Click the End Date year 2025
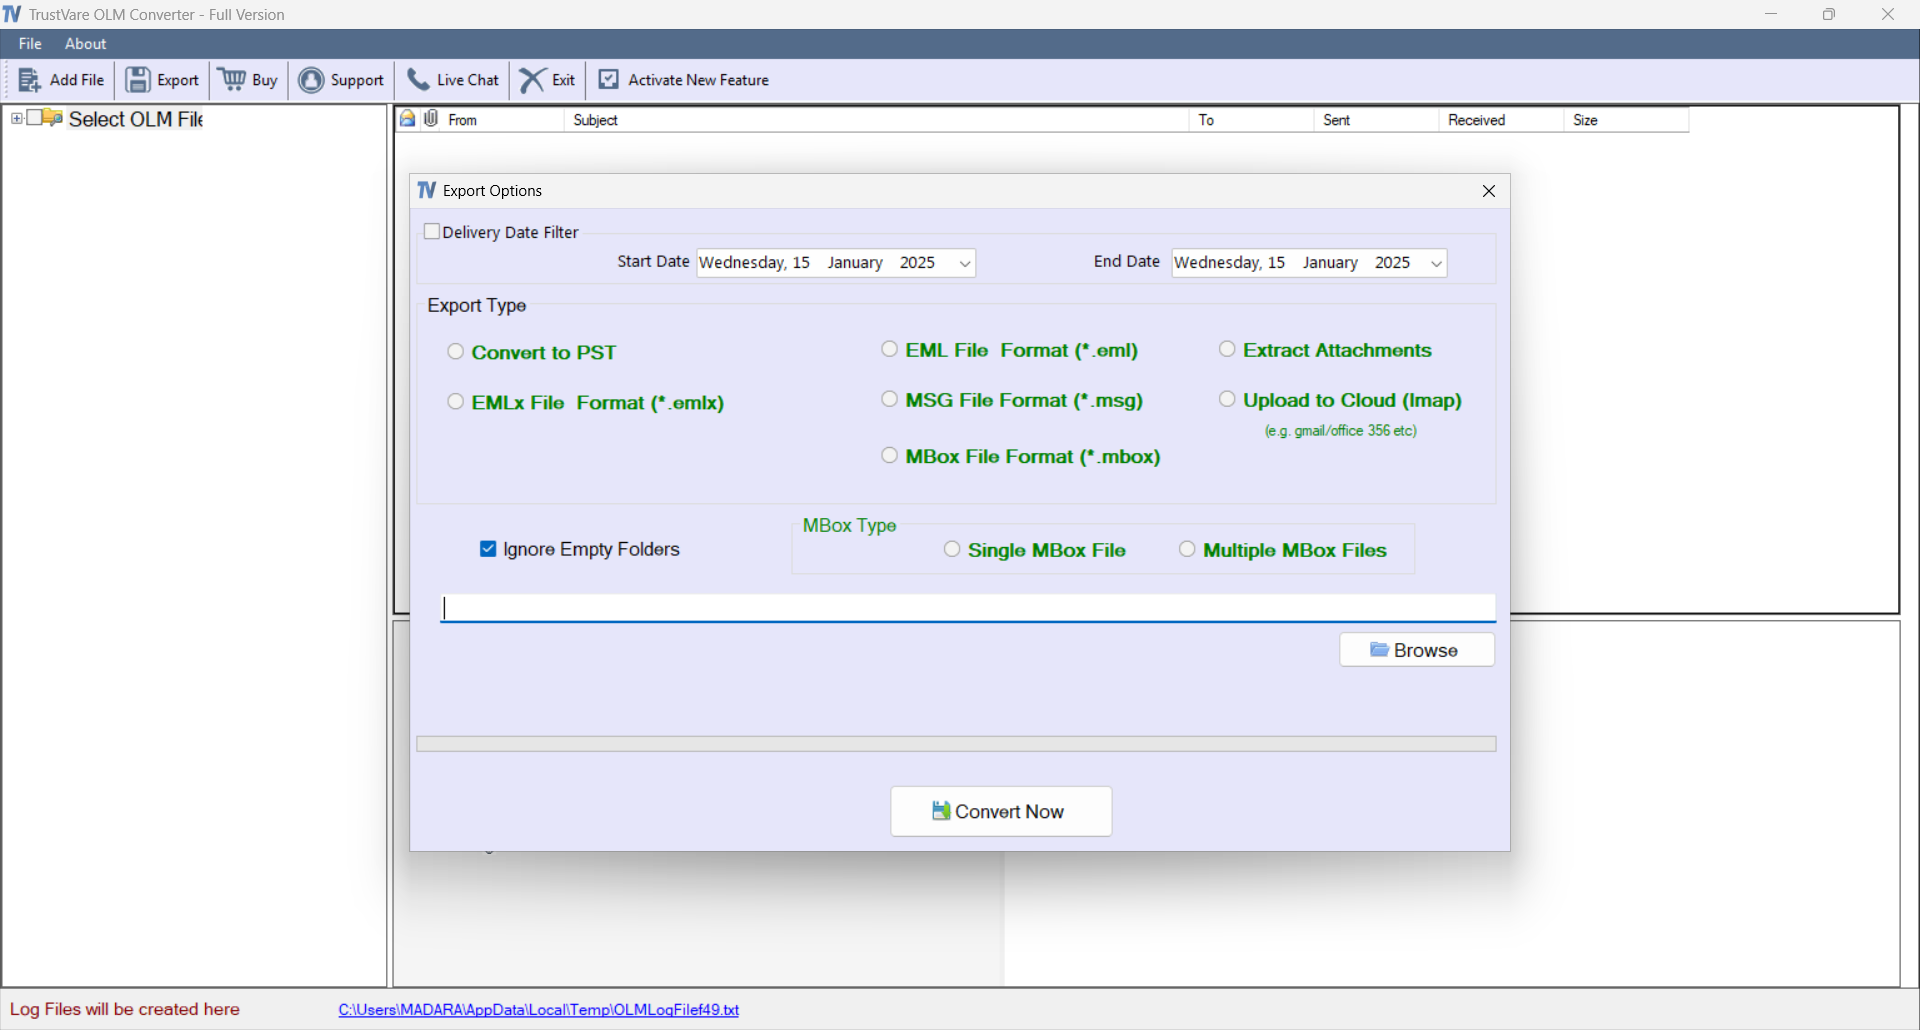The height and width of the screenshot is (1030, 1920). point(1392,263)
